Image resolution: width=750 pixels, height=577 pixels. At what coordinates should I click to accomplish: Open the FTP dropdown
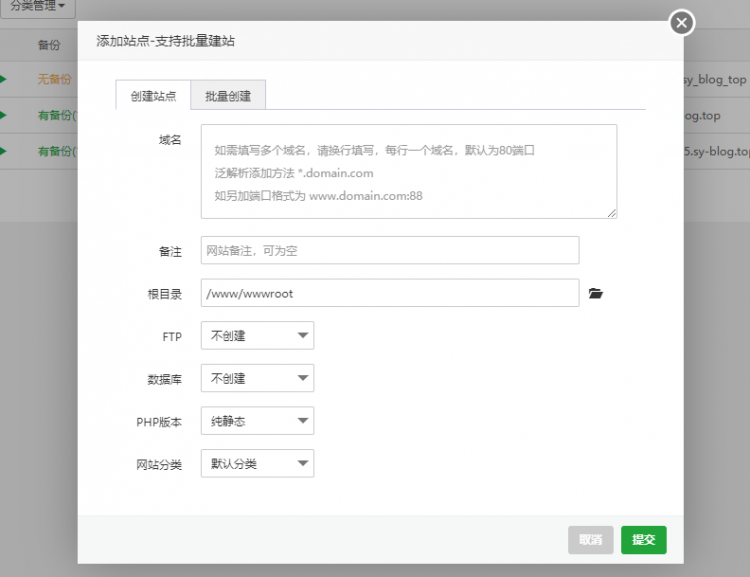[257, 336]
